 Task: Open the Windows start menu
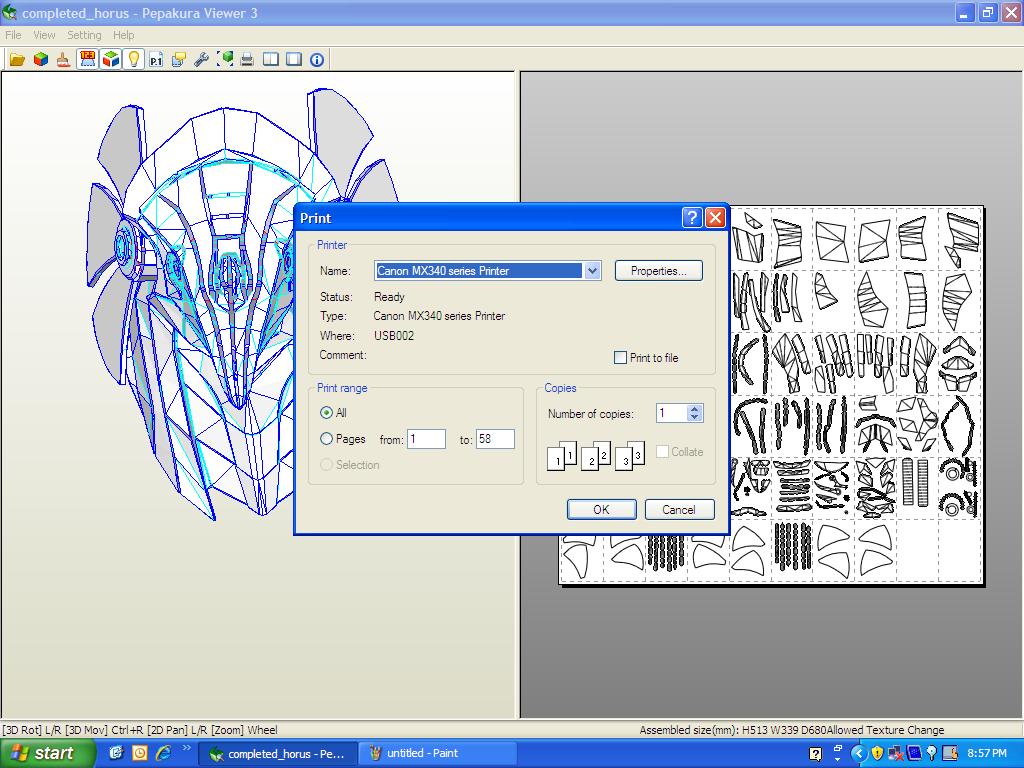click(x=46, y=753)
